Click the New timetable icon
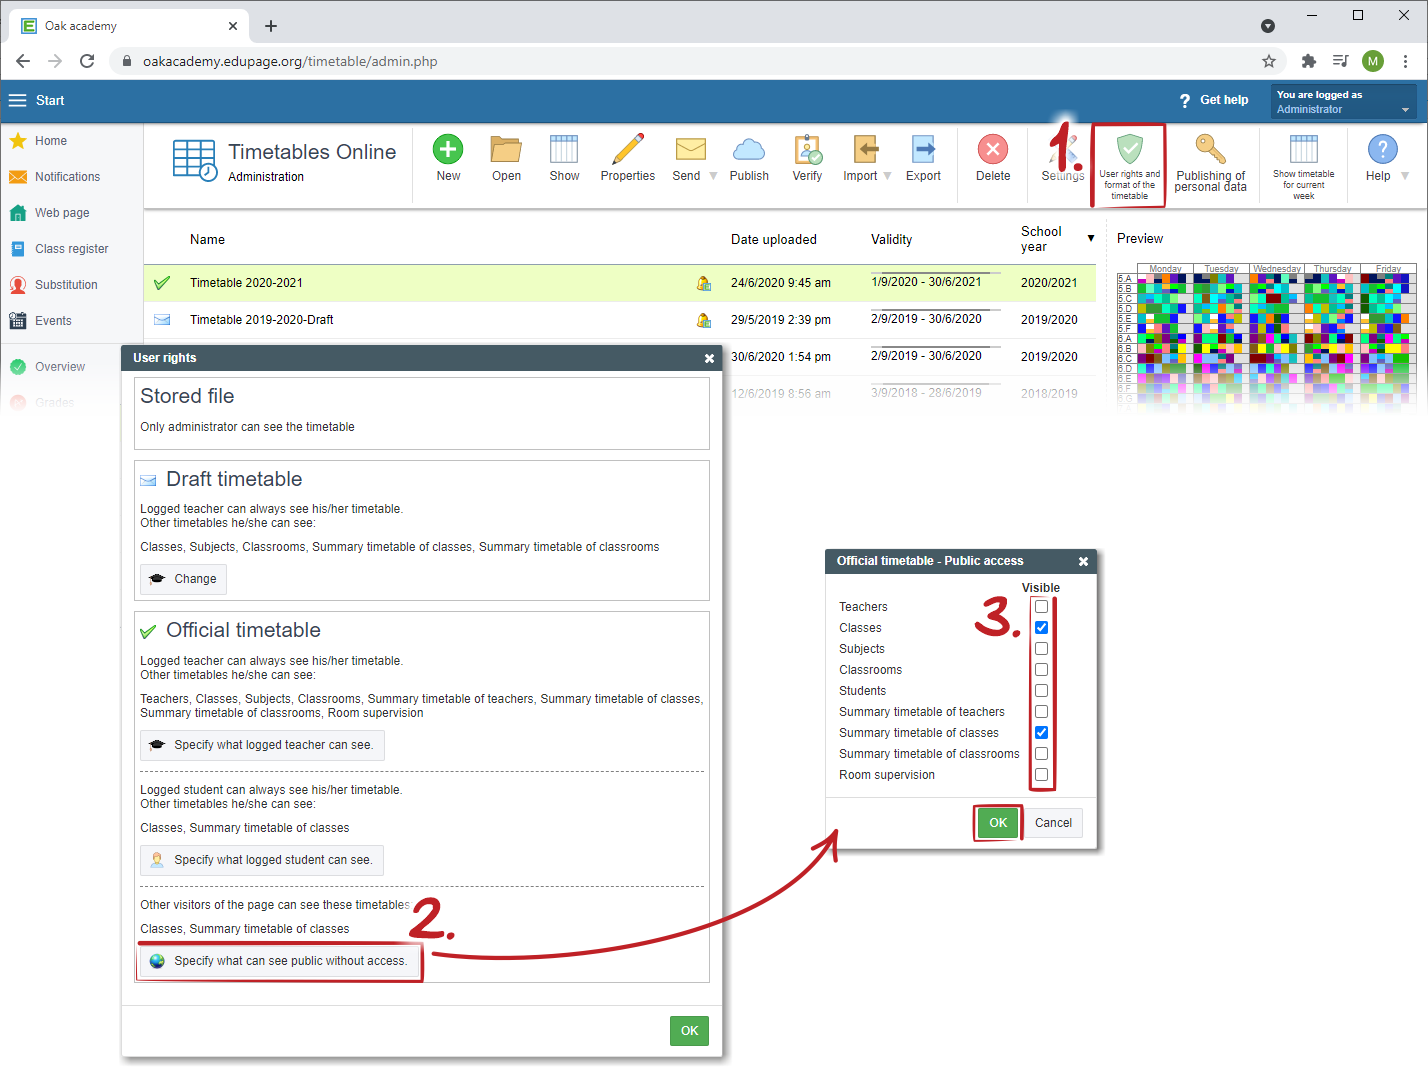Screen dimensions: 1428x1067 448,150
